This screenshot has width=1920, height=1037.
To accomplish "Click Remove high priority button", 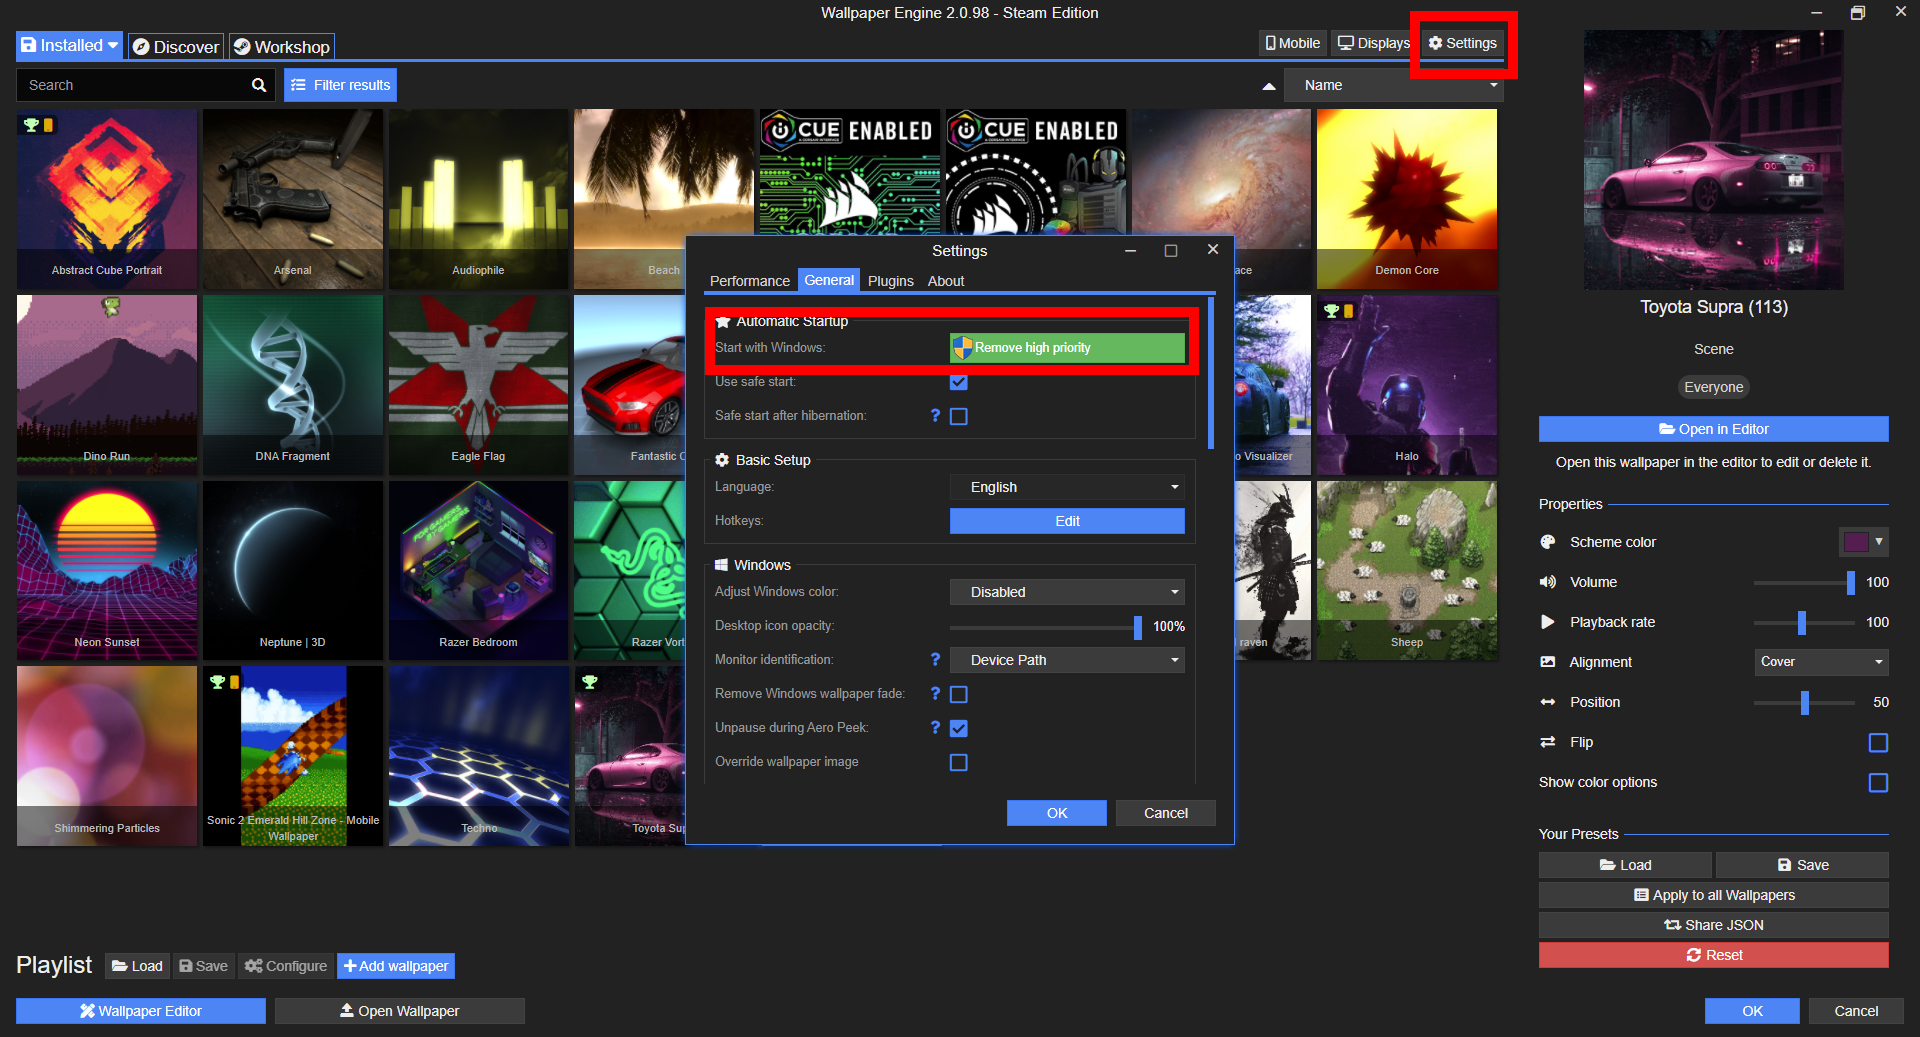I will [1067, 347].
